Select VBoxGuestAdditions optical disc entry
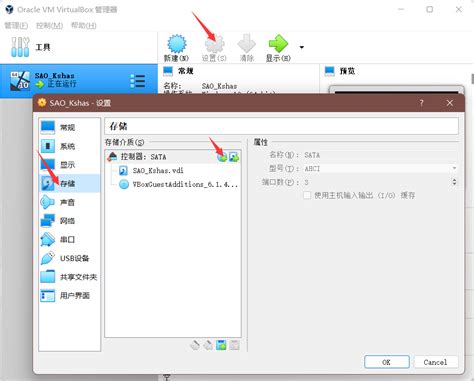The height and width of the screenshot is (381, 474). pyautogui.click(x=173, y=184)
